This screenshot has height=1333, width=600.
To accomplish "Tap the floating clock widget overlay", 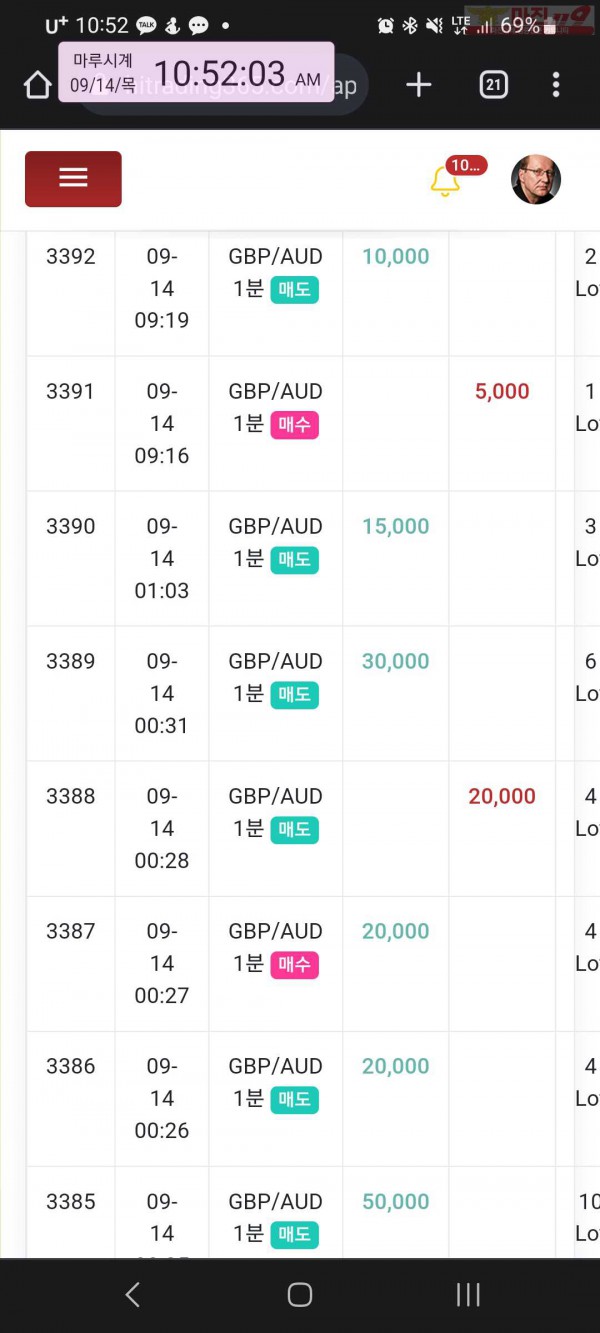I will (x=196, y=72).
